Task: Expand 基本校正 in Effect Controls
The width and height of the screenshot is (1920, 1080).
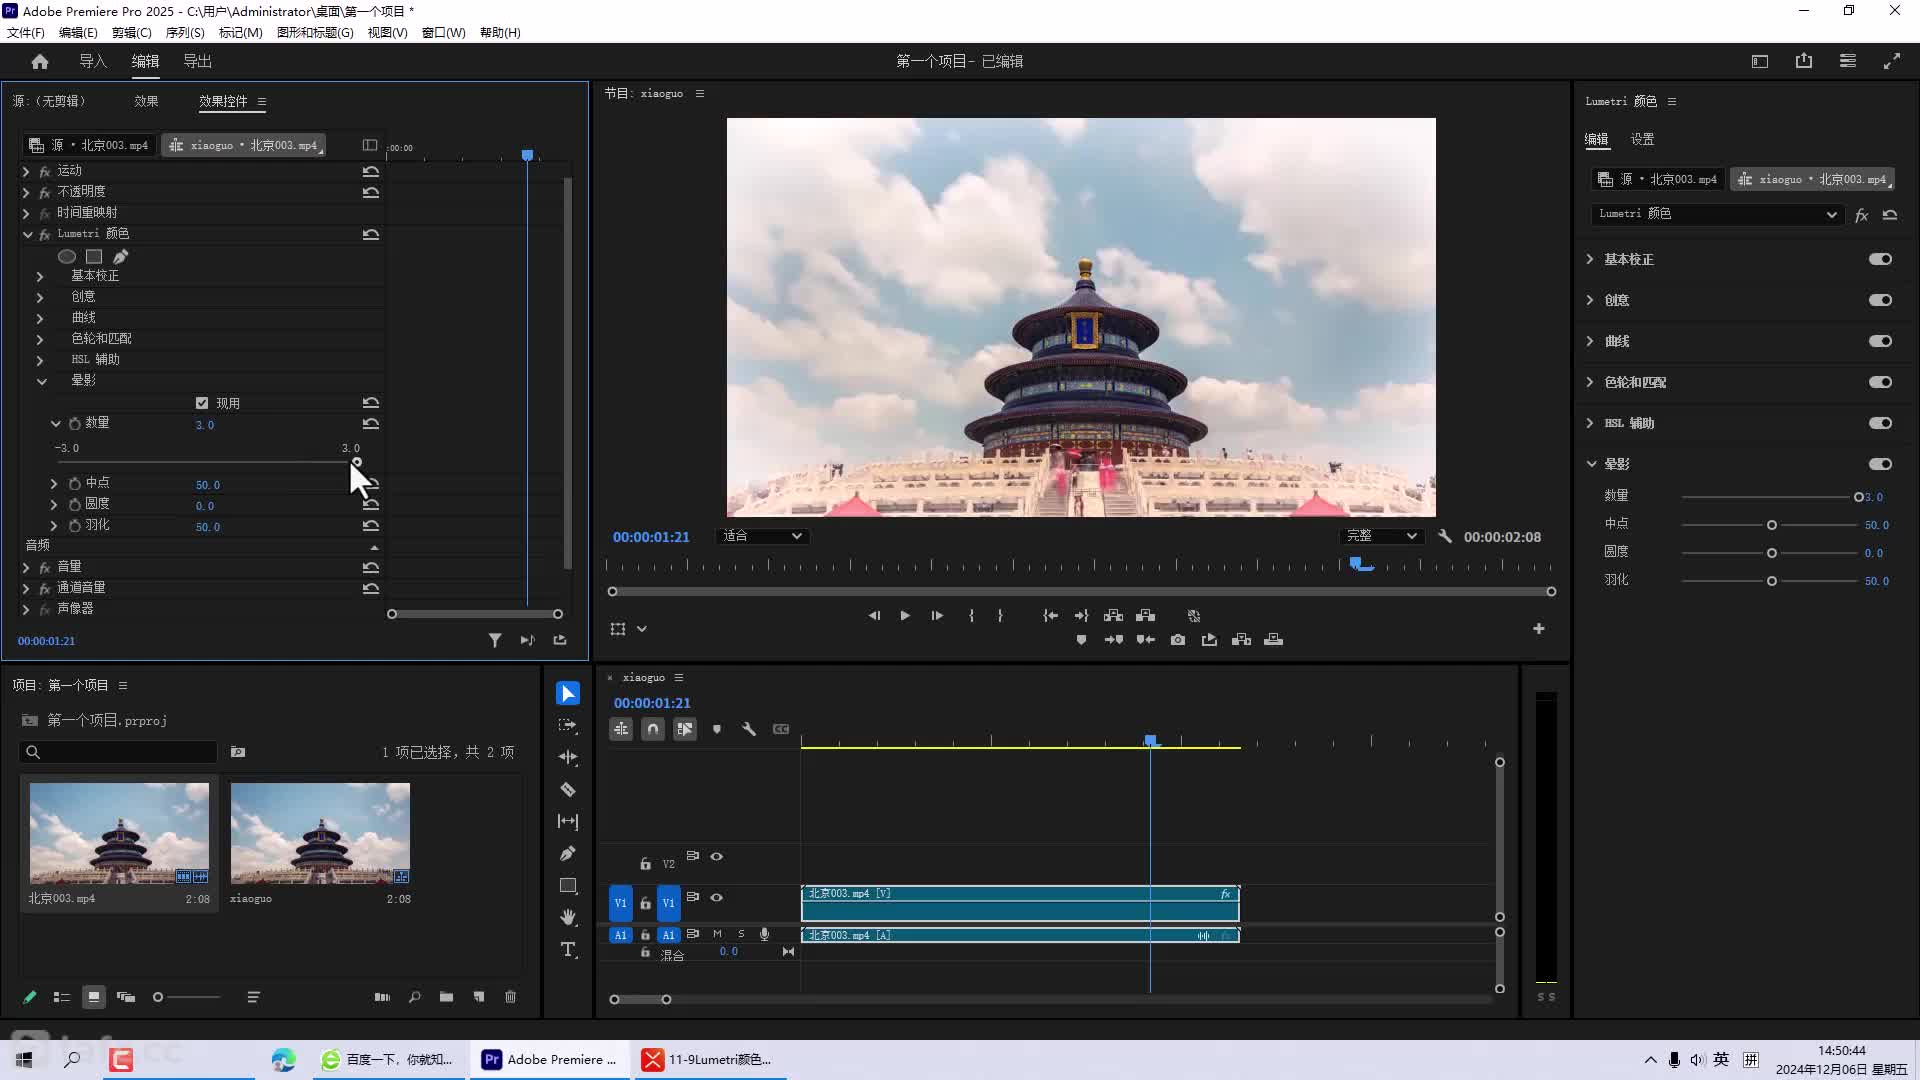Action: tap(40, 276)
